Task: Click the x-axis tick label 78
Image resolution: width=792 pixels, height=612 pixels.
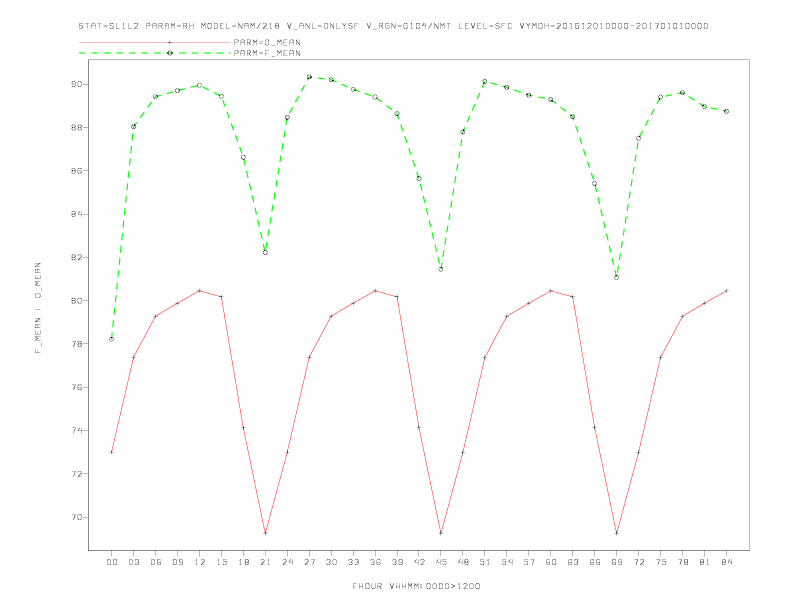Action: click(682, 562)
